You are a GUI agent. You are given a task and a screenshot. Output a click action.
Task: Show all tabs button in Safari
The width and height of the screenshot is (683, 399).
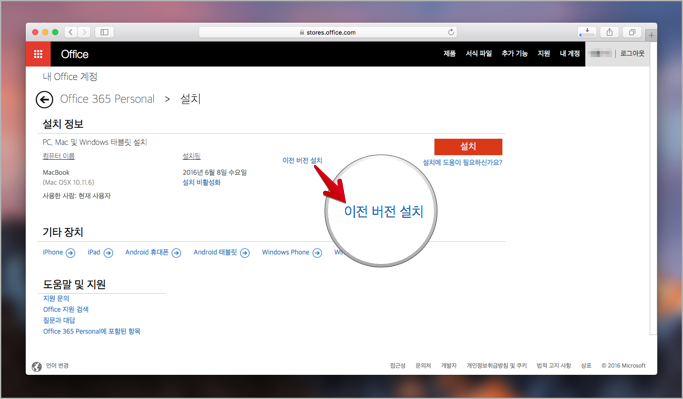pos(632,32)
